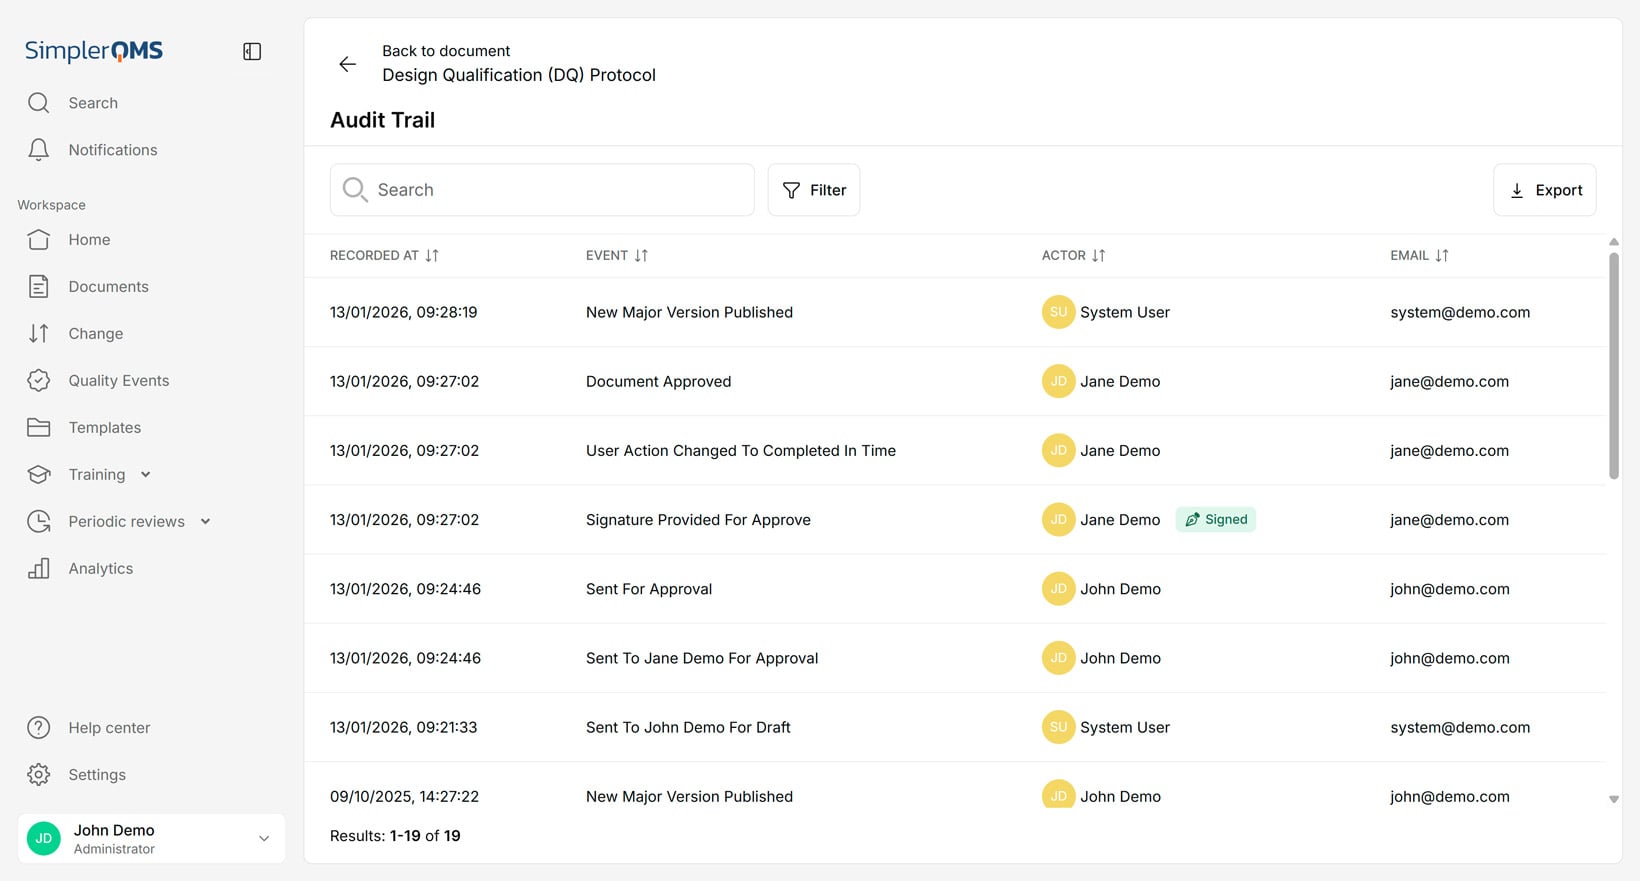Open the Filter button
The width and height of the screenshot is (1640, 881).
pos(814,190)
